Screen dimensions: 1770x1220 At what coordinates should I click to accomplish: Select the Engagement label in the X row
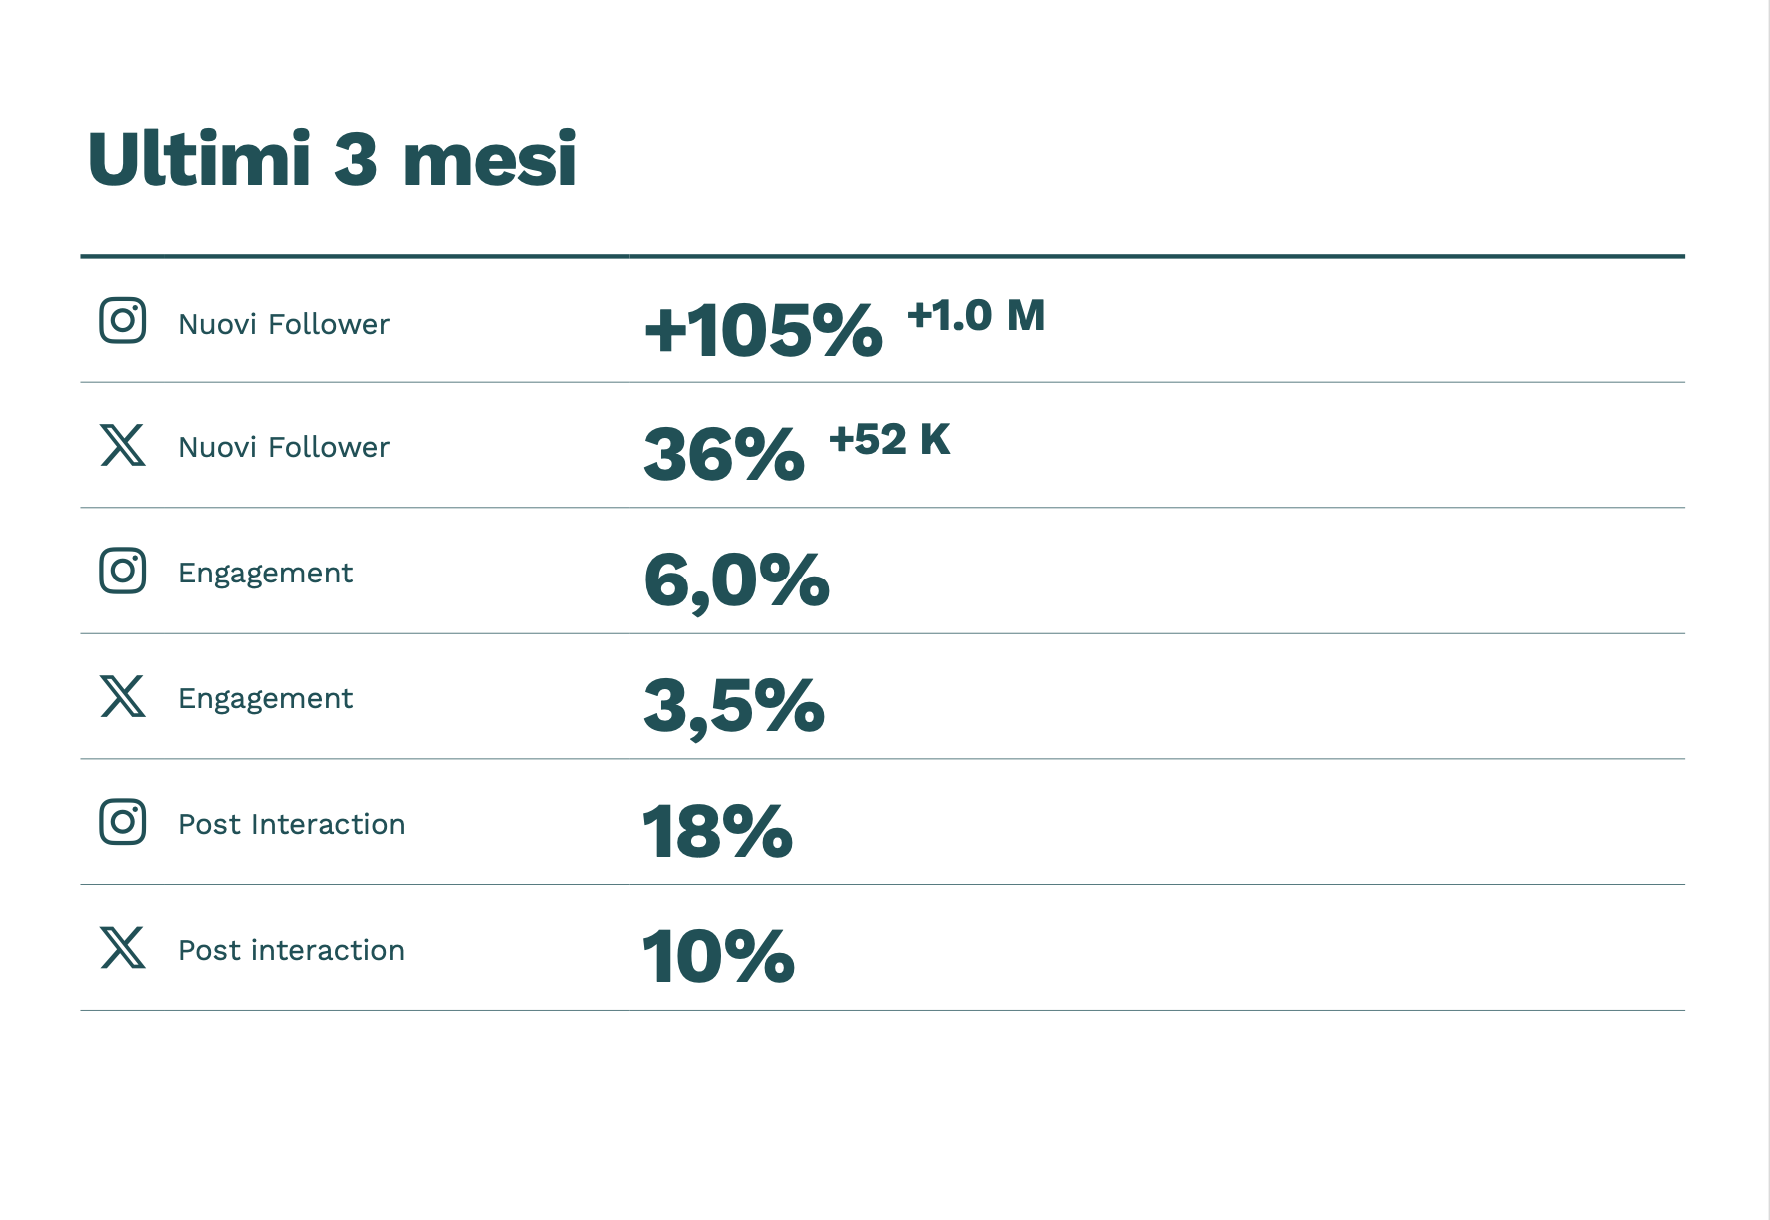click(265, 698)
